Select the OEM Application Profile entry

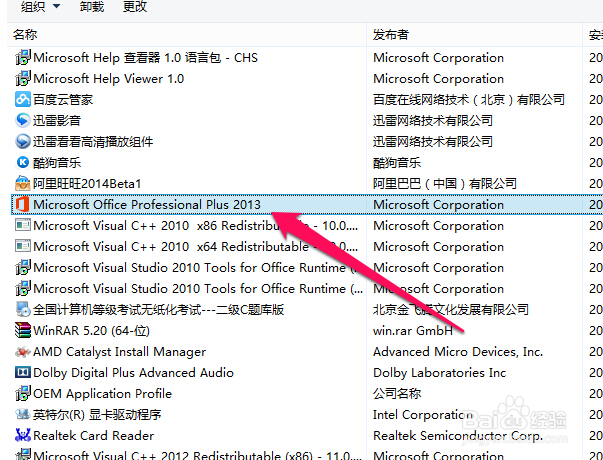pos(103,393)
